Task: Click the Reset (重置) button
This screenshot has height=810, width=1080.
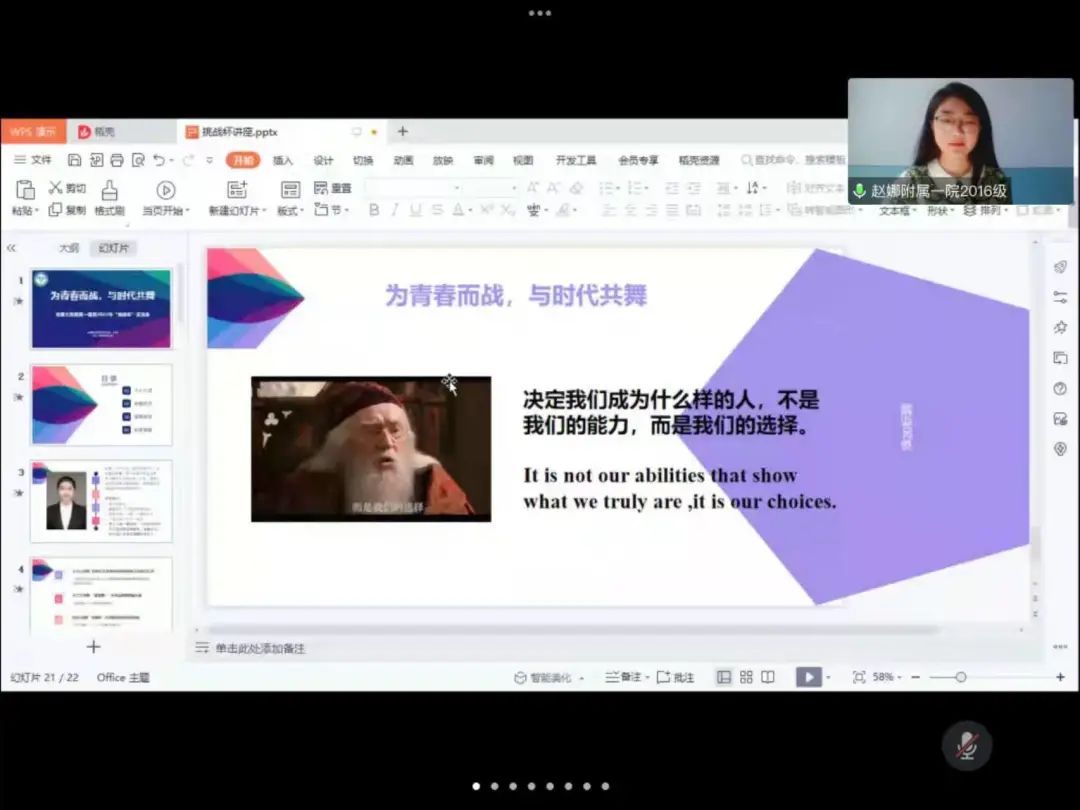Action: [334, 188]
